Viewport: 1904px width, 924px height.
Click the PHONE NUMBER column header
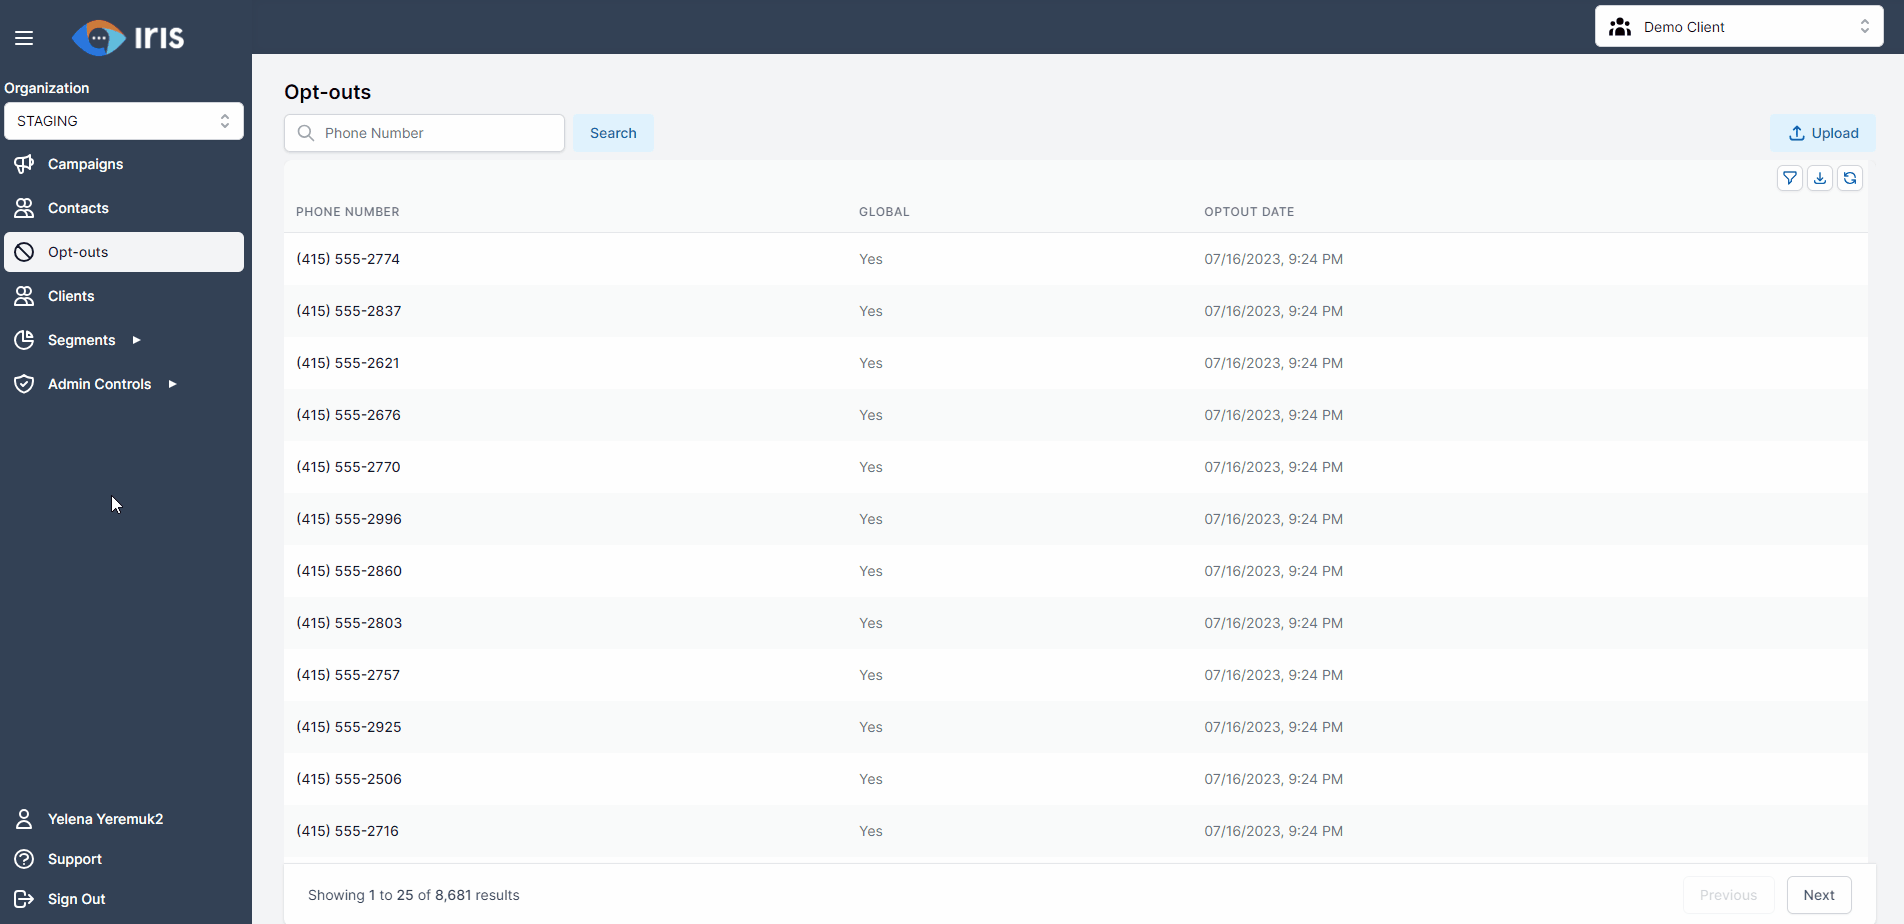(347, 212)
